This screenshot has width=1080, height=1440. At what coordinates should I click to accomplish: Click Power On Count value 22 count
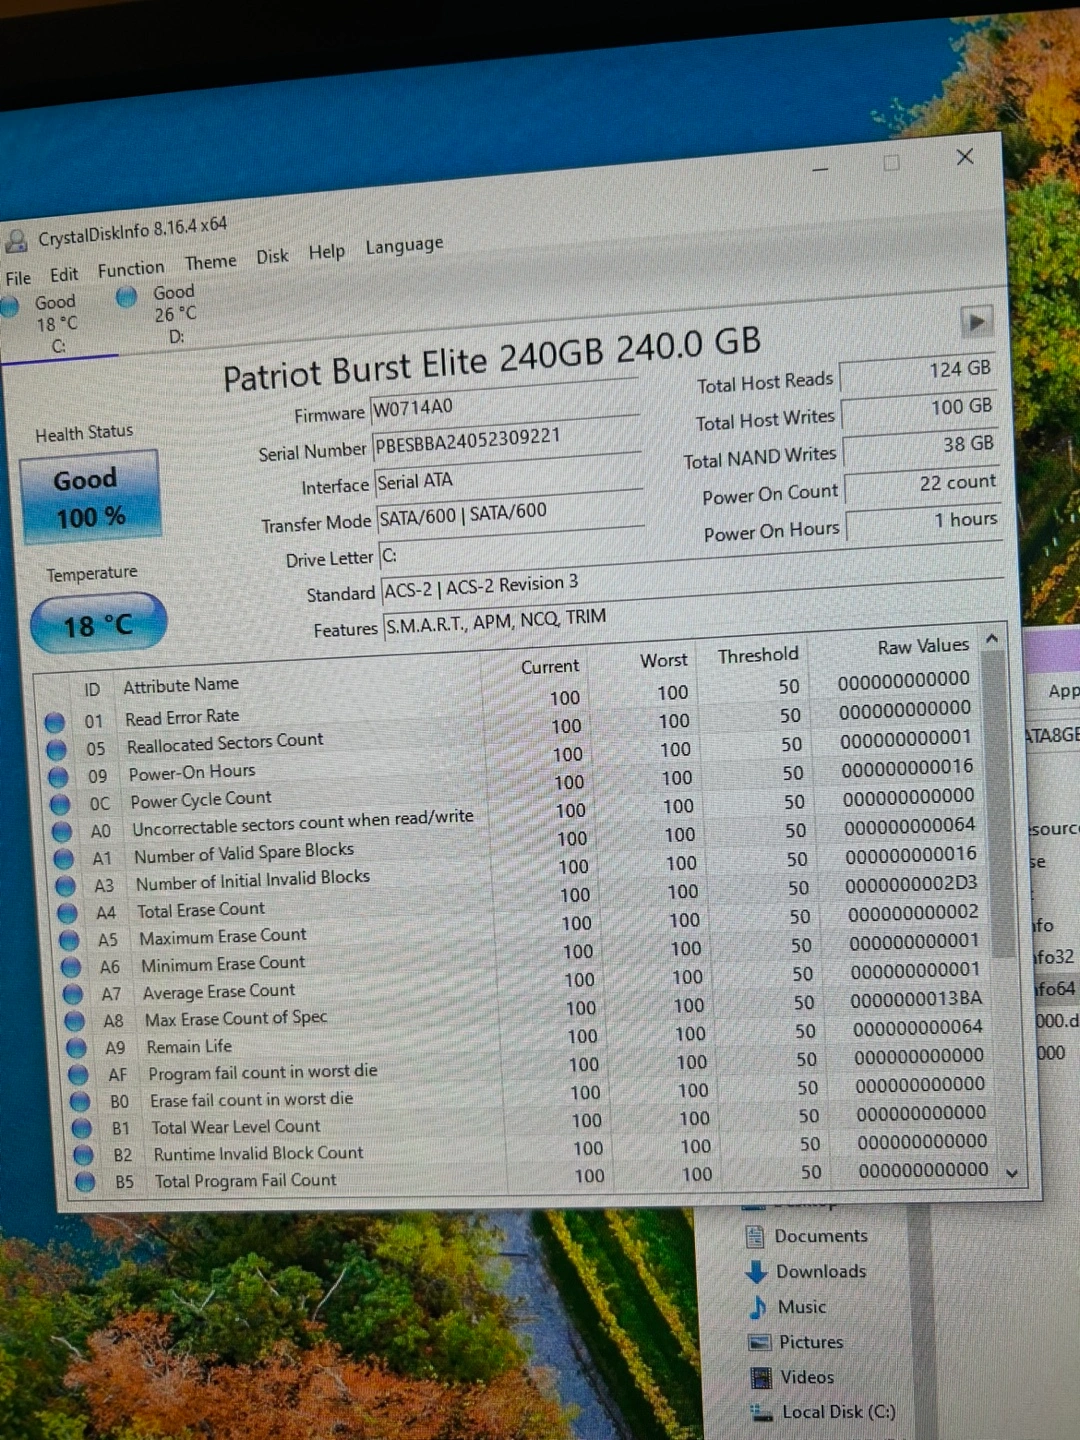point(924,484)
